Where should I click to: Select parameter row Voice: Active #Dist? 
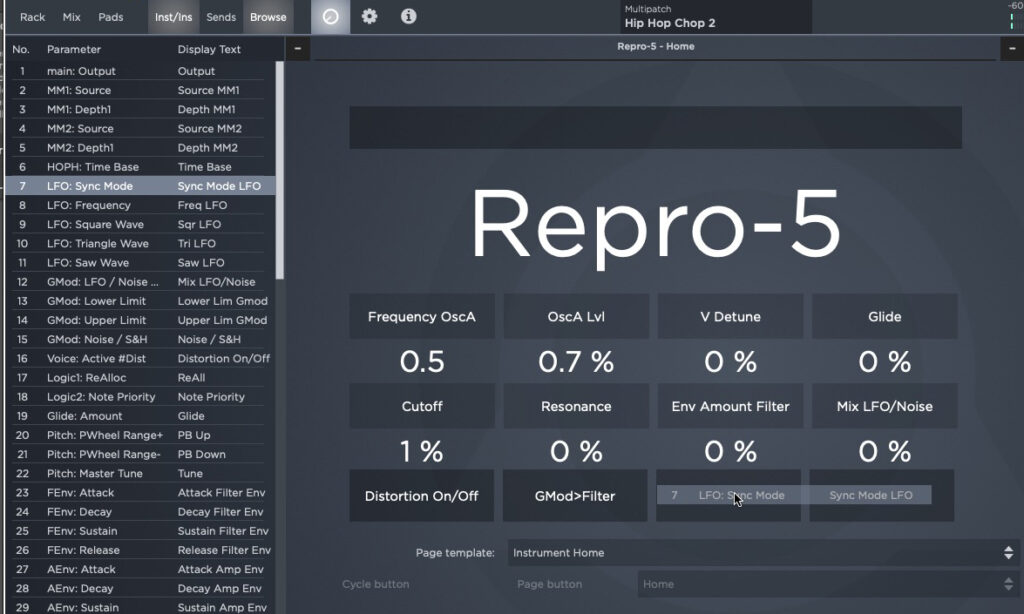[x=140, y=359]
